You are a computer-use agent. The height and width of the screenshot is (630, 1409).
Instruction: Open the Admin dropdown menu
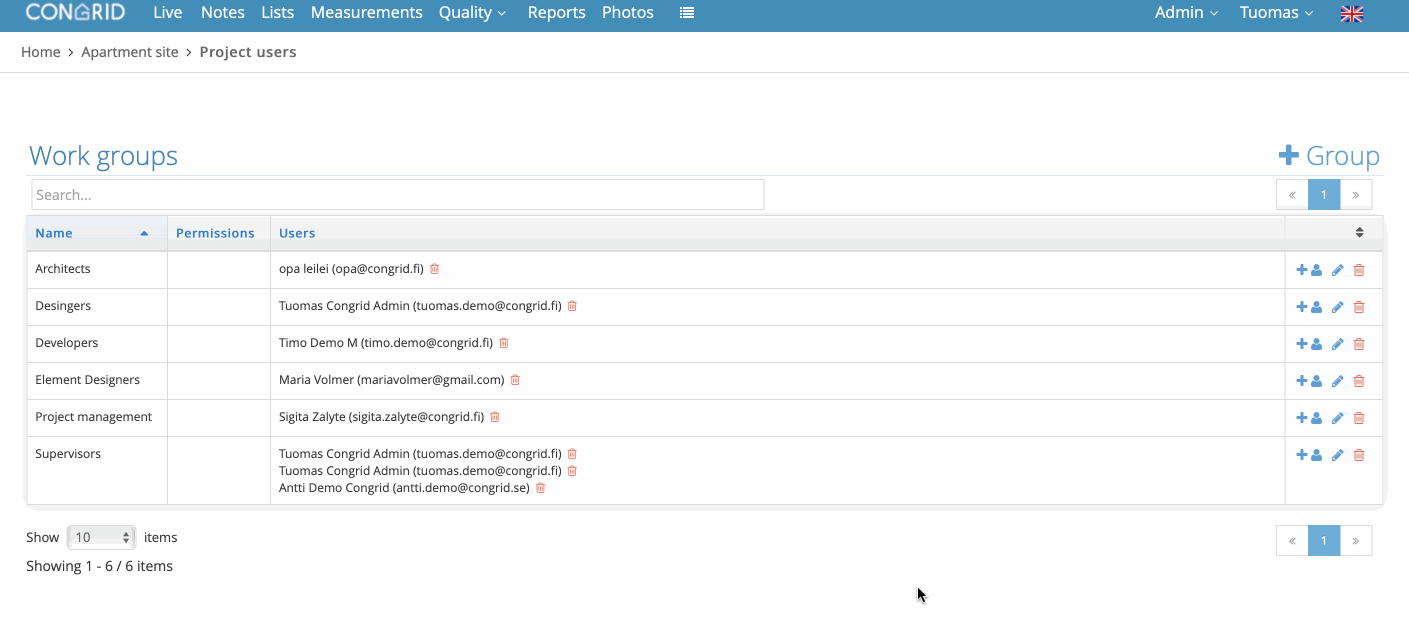1186,13
